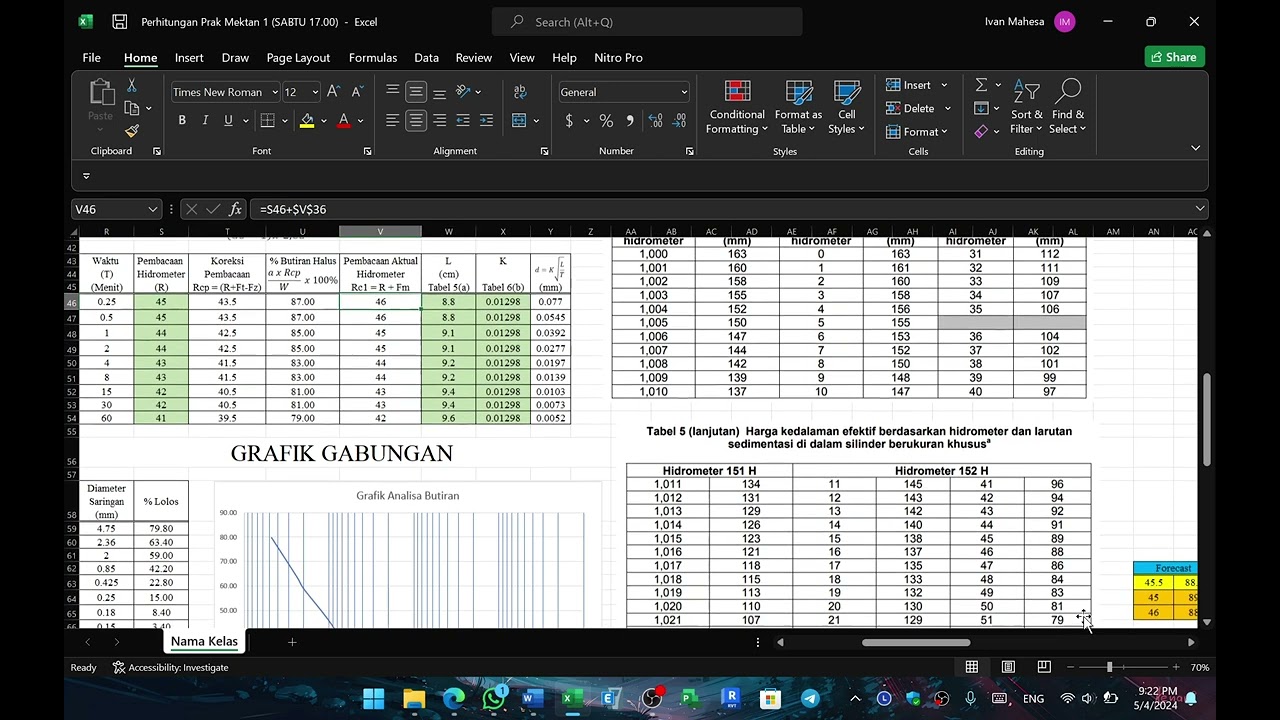Click the Cut scissors icon
1280x720 pixels.
tap(131, 86)
